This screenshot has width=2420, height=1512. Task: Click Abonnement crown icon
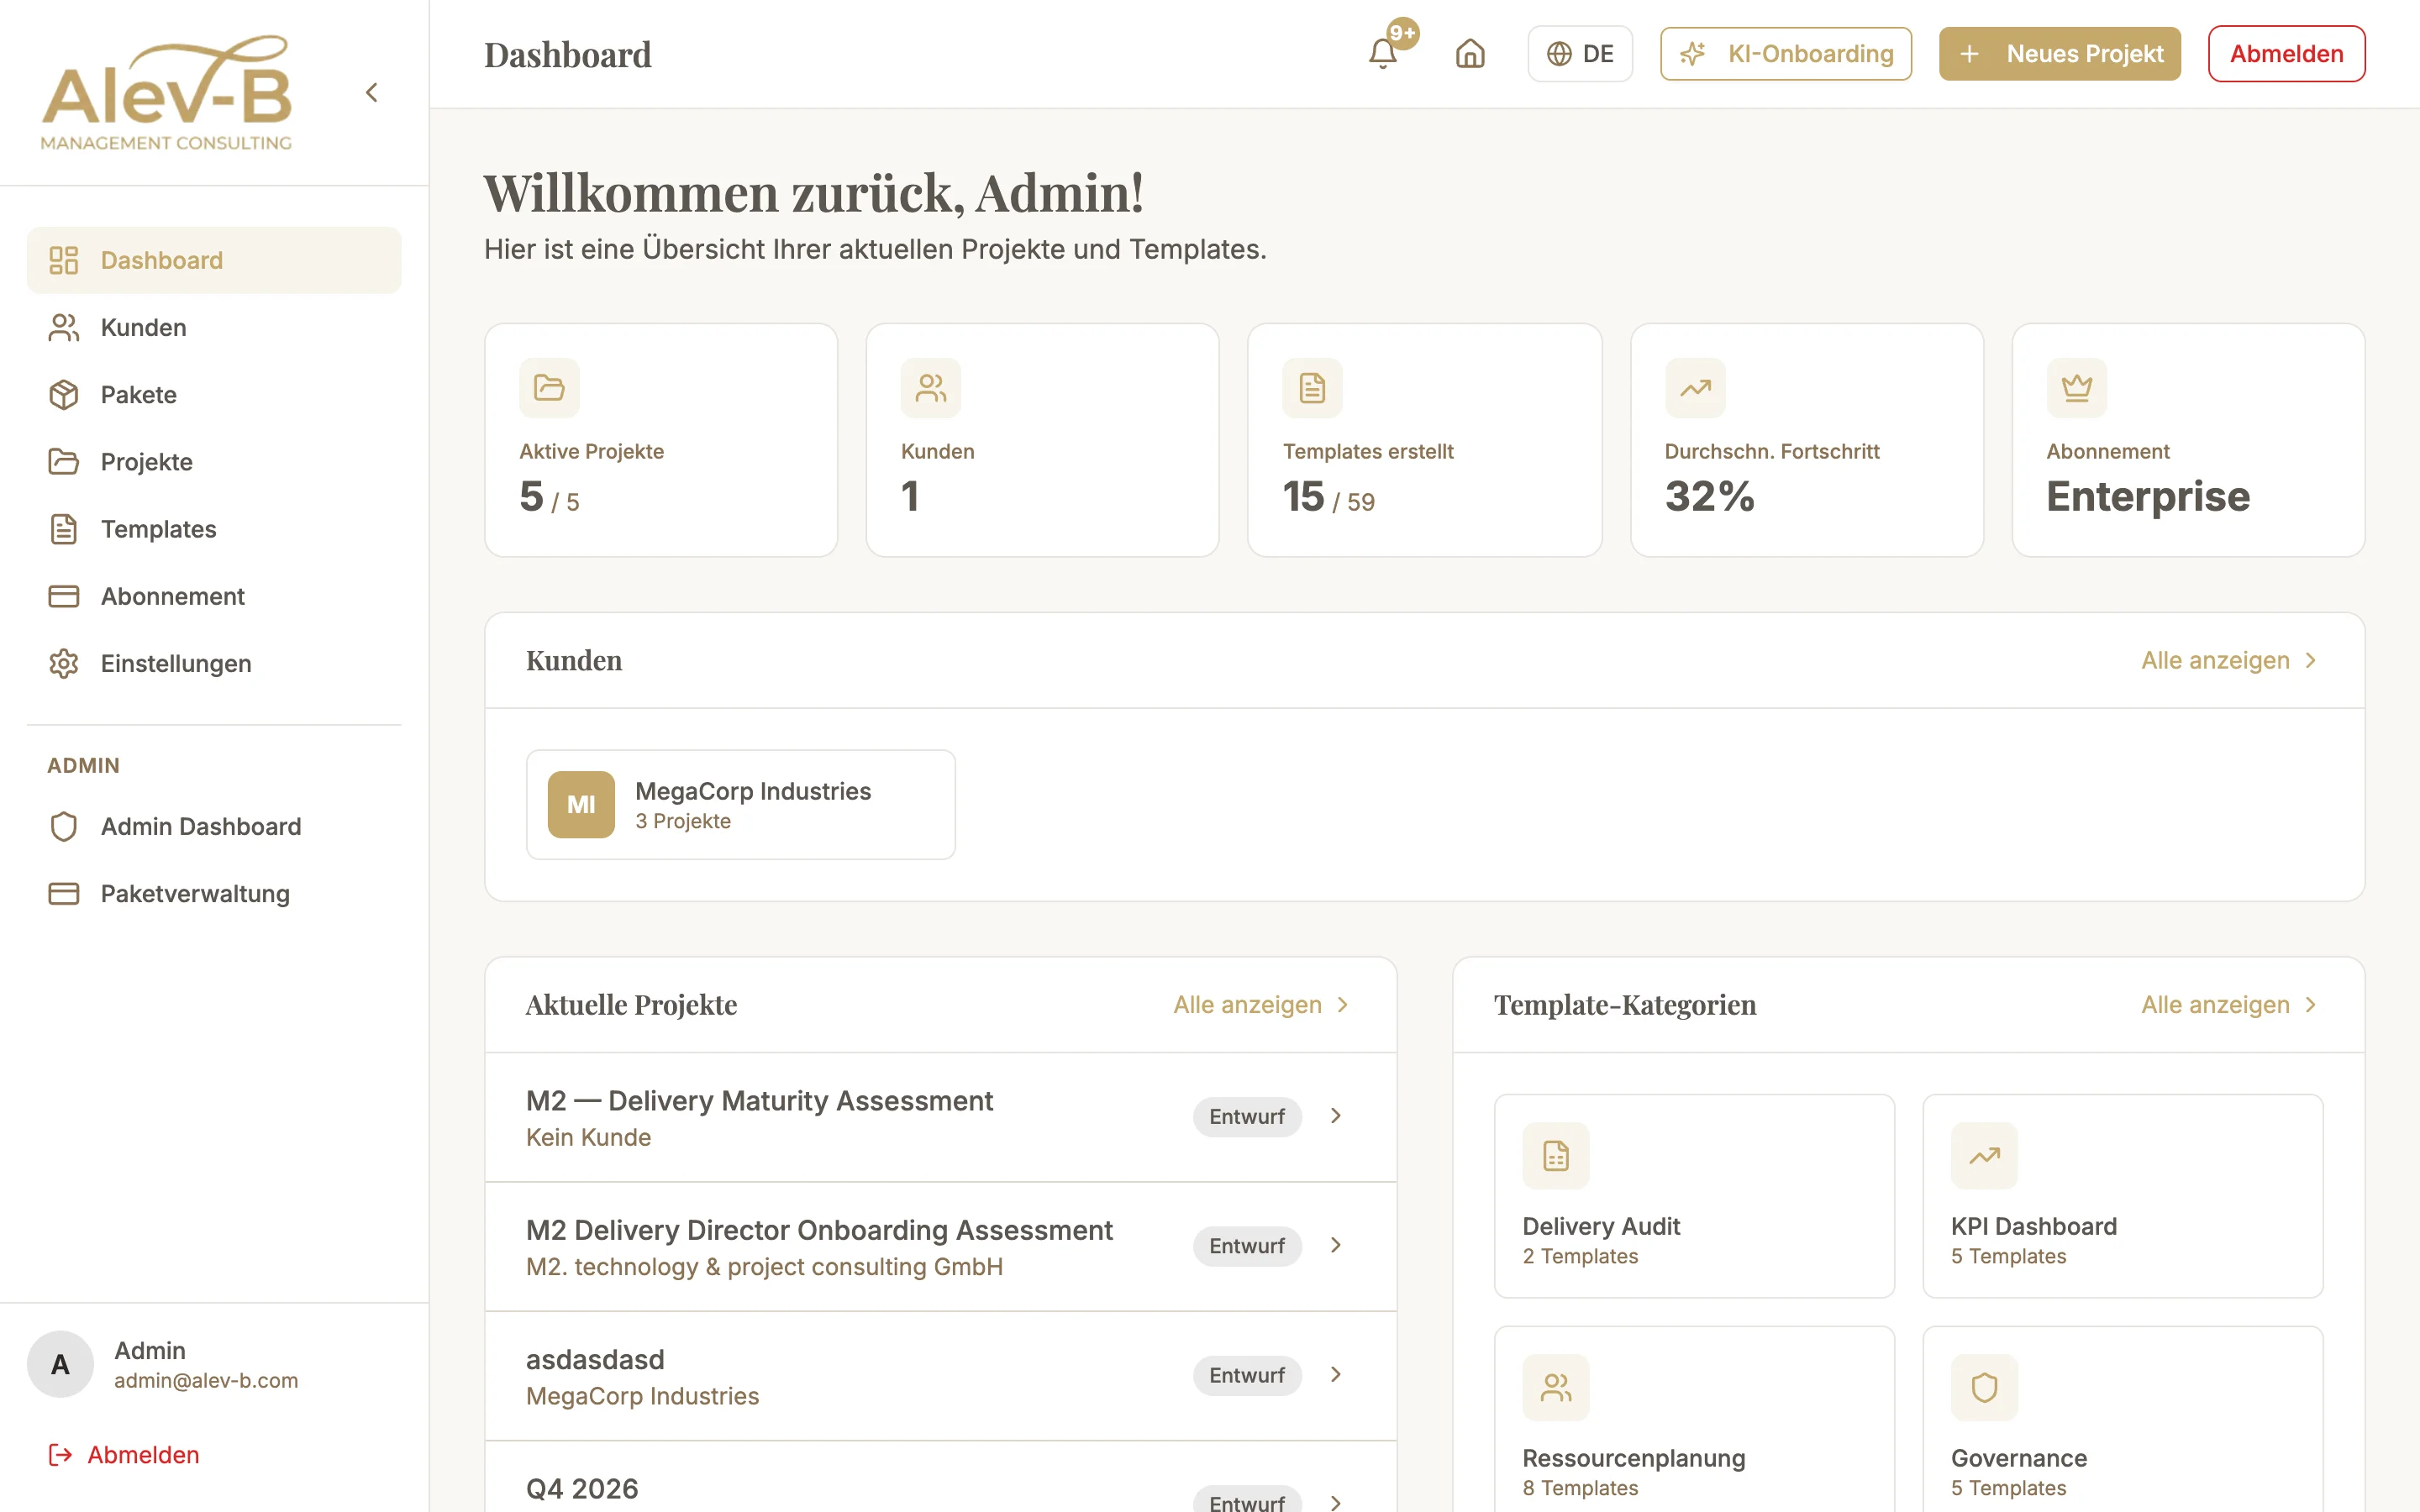(x=2077, y=388)
